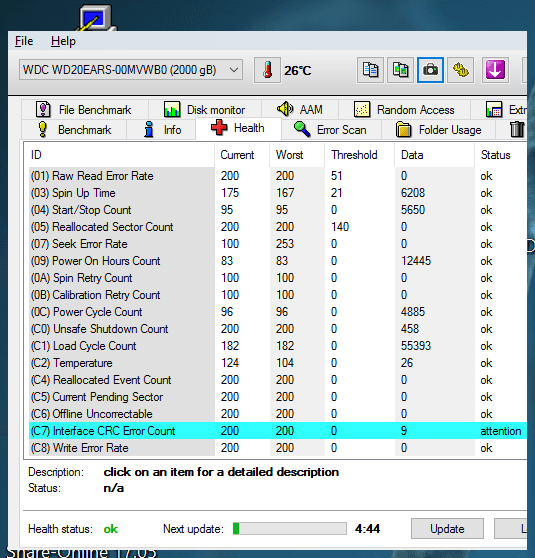Click the copy text to clipboard icon
This screenshot has width=535, height=558.
click(x=370, y=70)
